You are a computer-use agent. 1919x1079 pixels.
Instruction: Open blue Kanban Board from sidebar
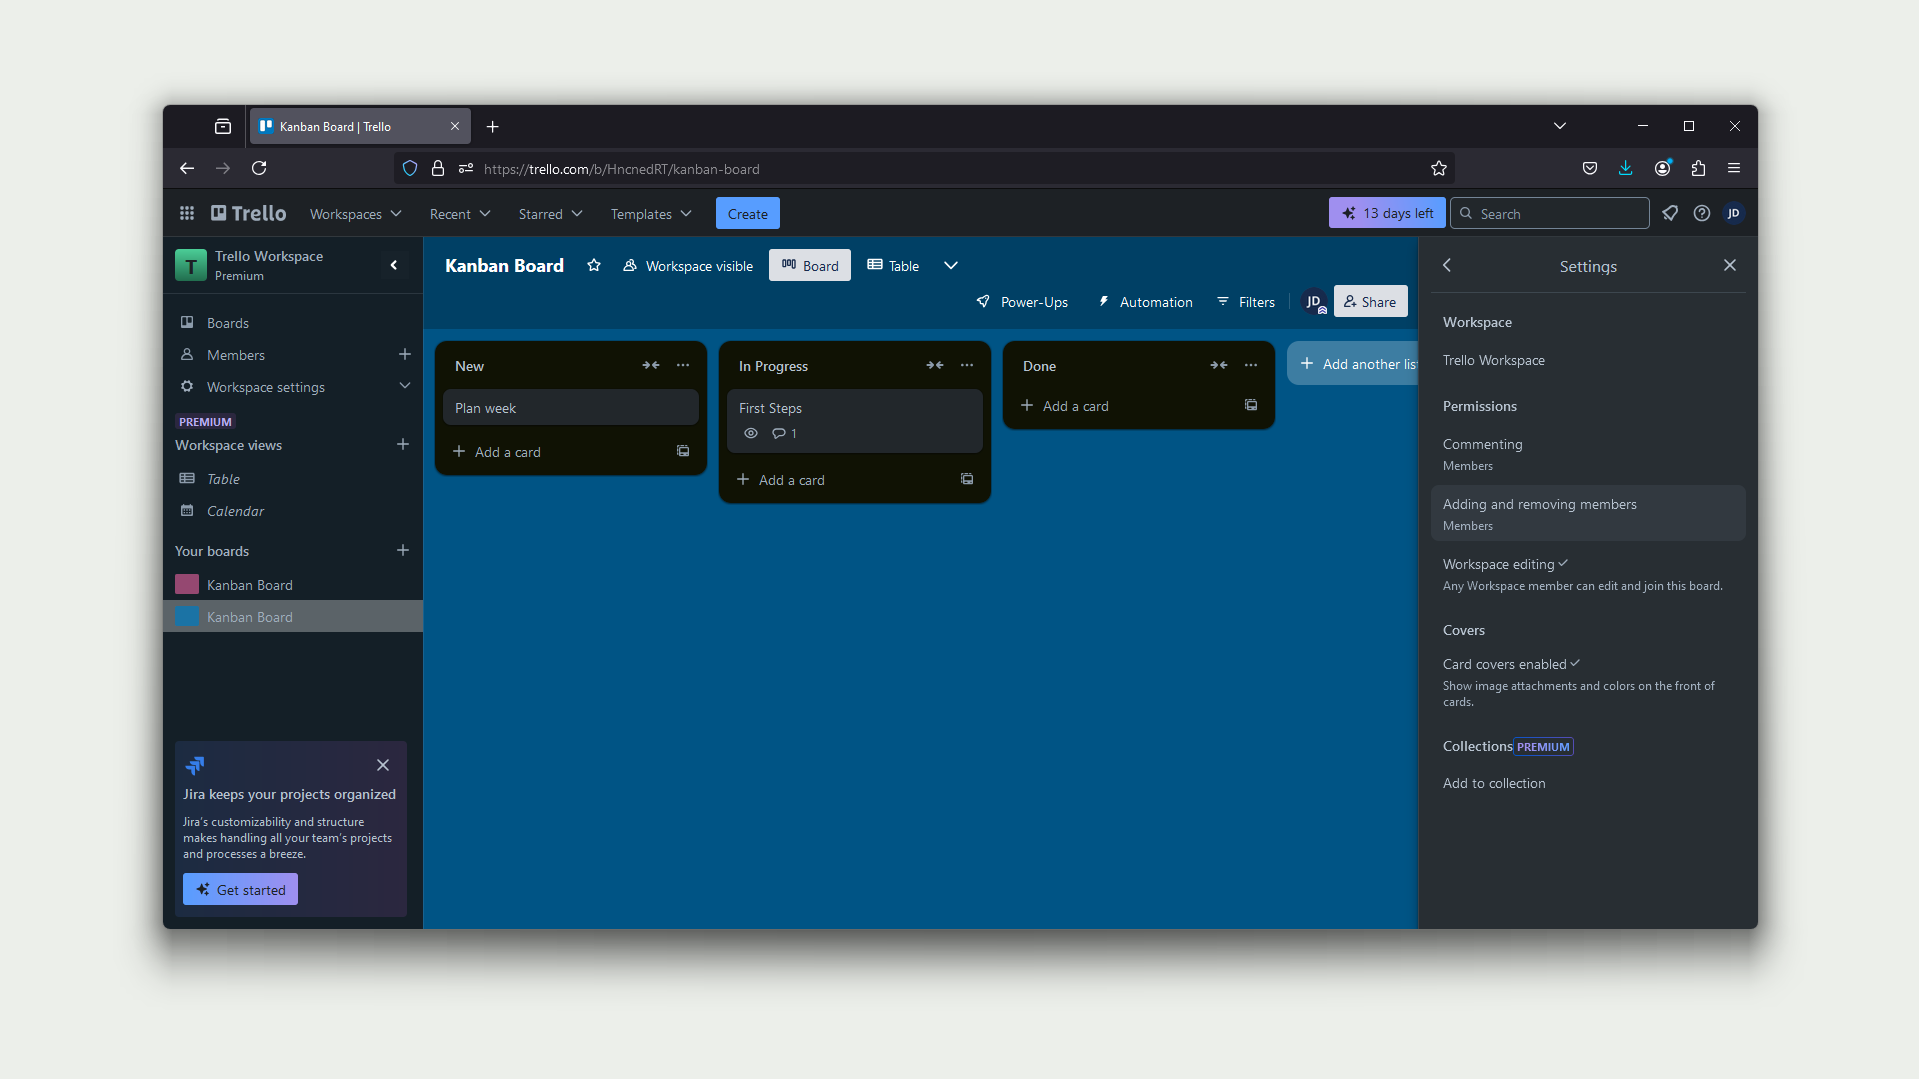coord(293,617)
